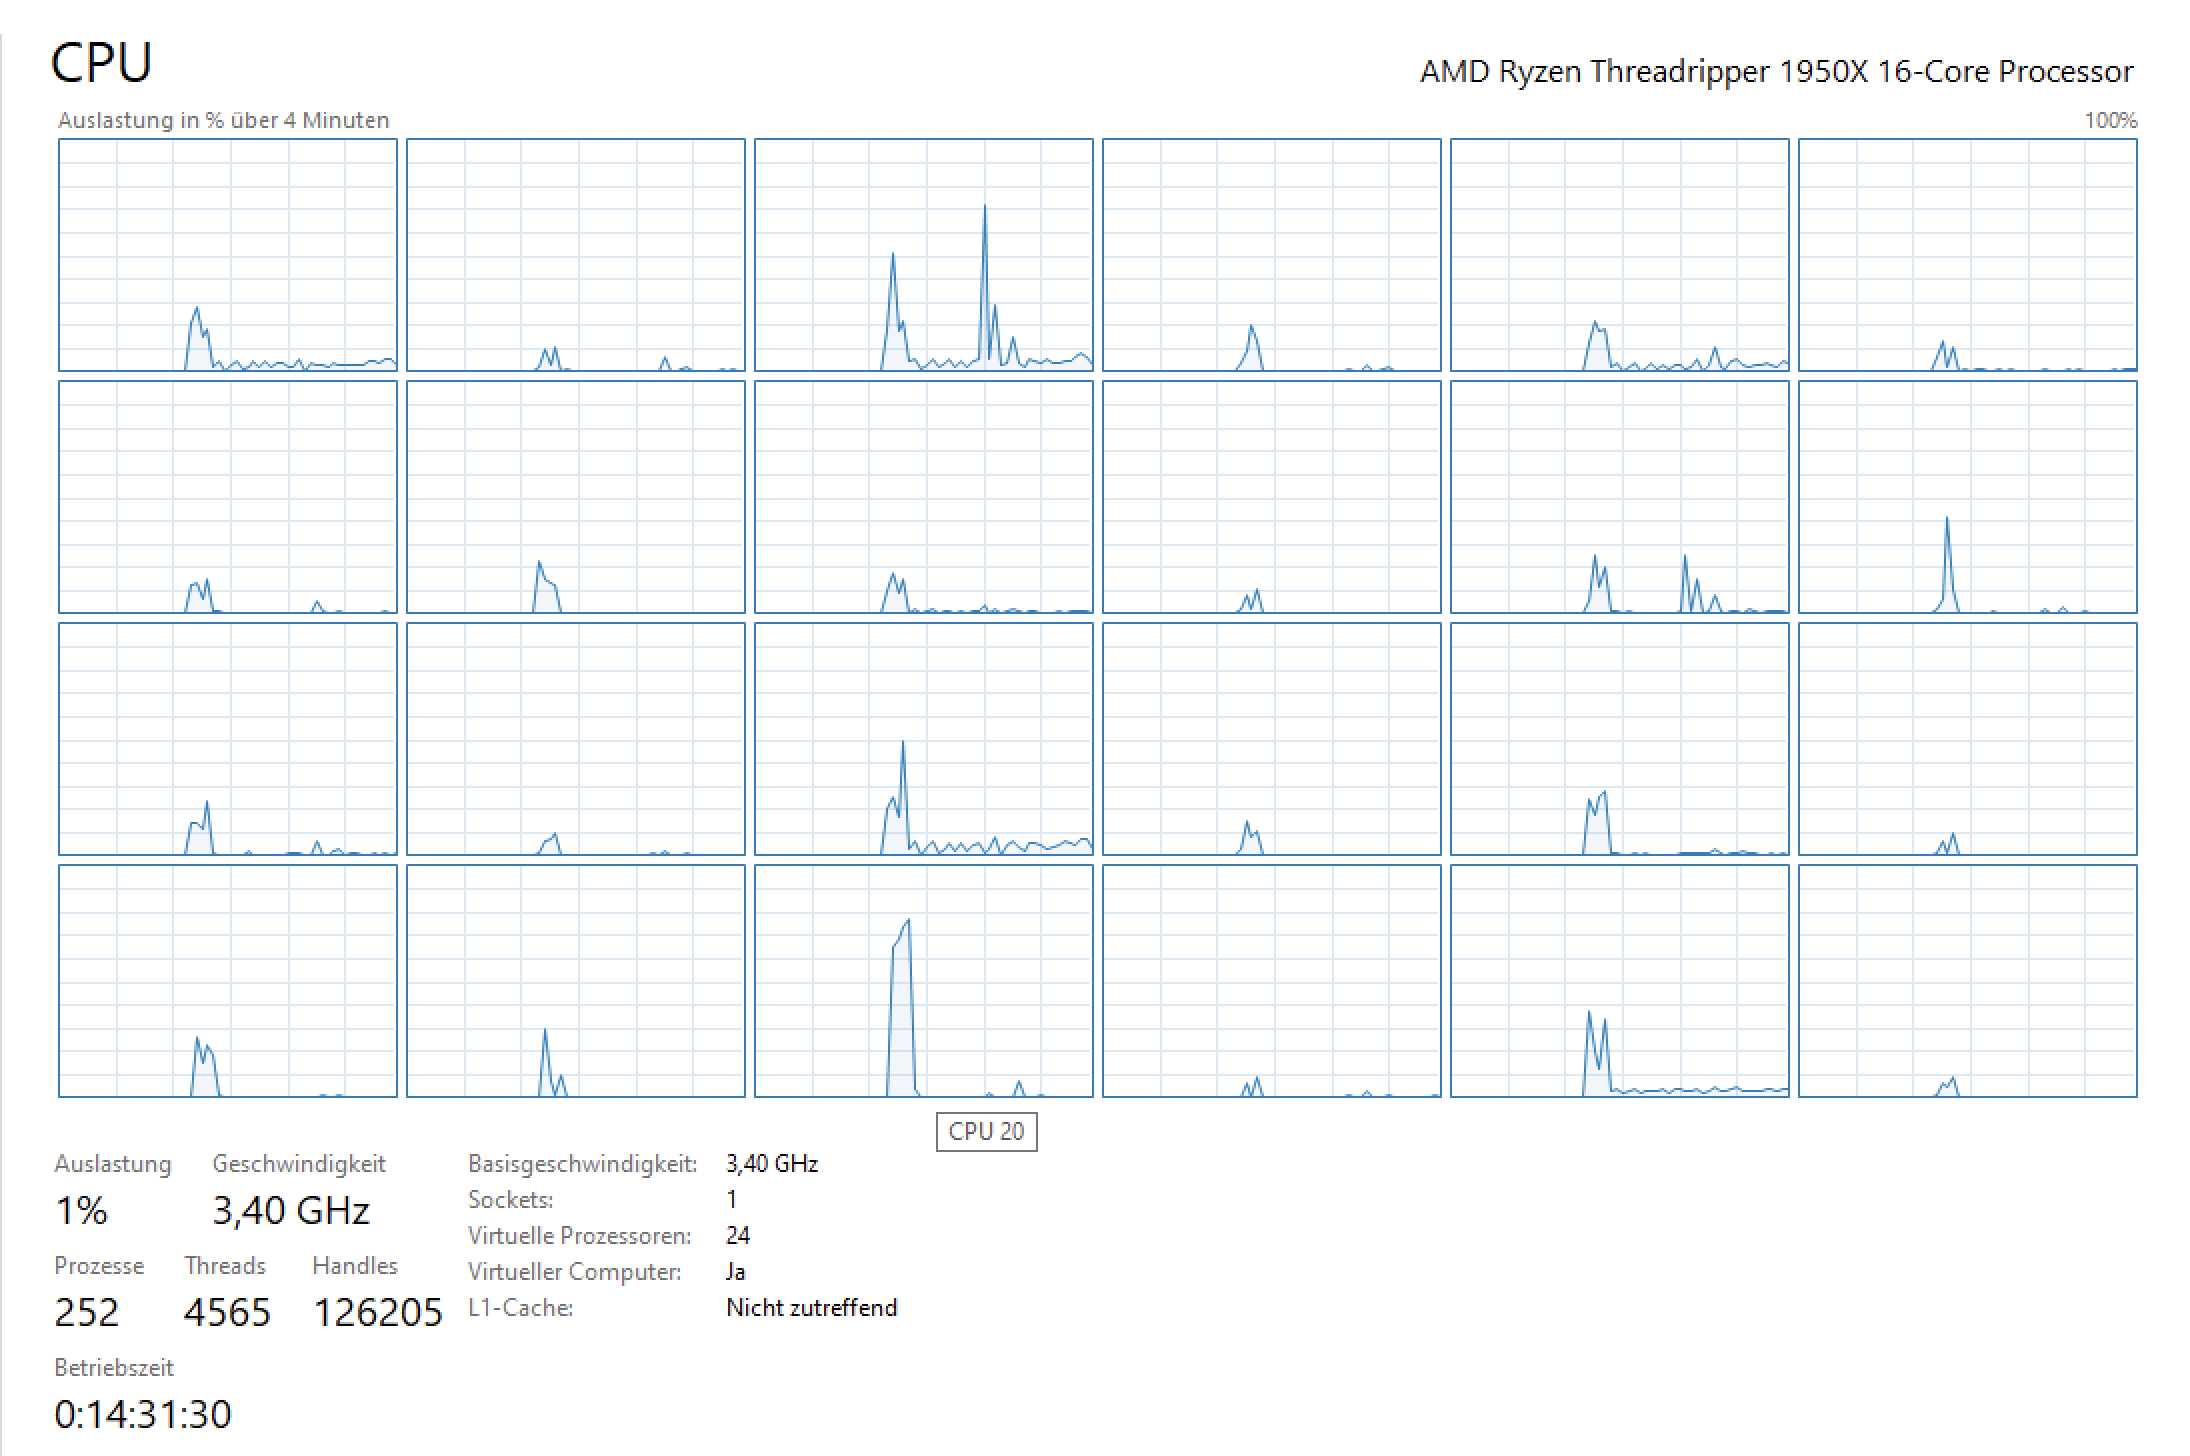This screenshot has width=2190, height=1456.
Task: Click the Threads count 4565
Action: [227, 1312]
